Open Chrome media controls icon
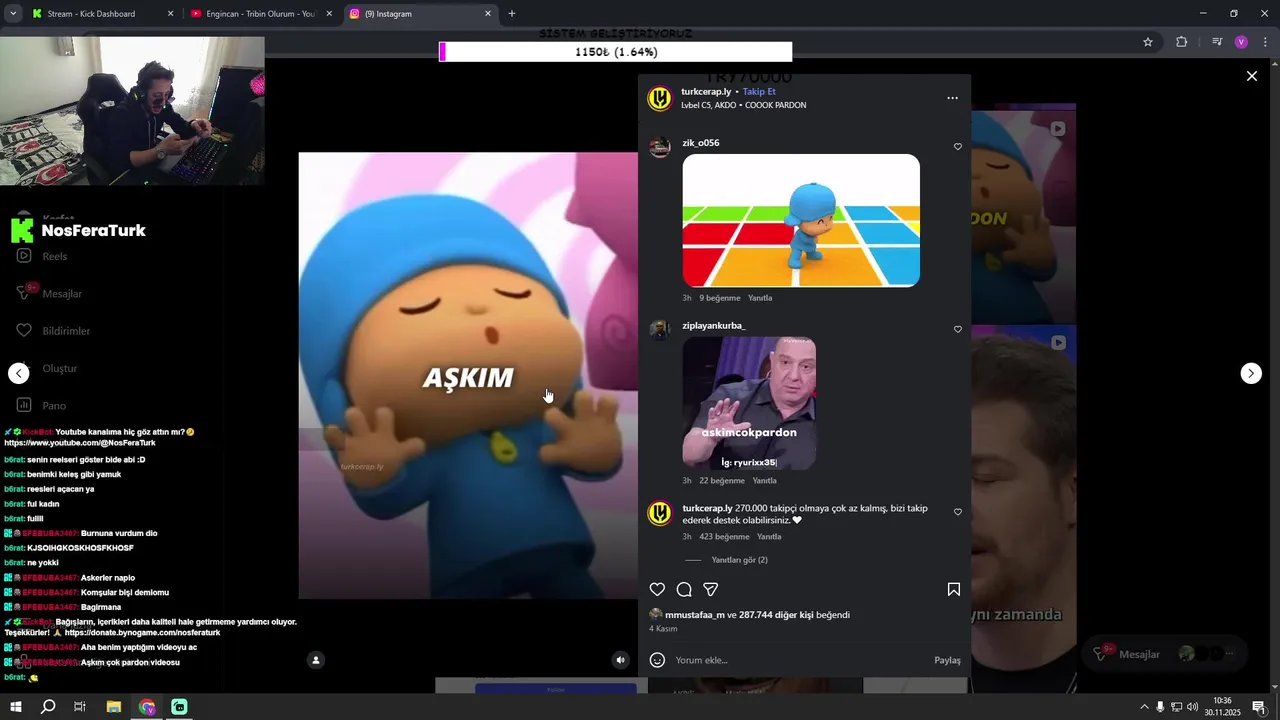The image size is (1280, 720). [x=1217, y=42]
